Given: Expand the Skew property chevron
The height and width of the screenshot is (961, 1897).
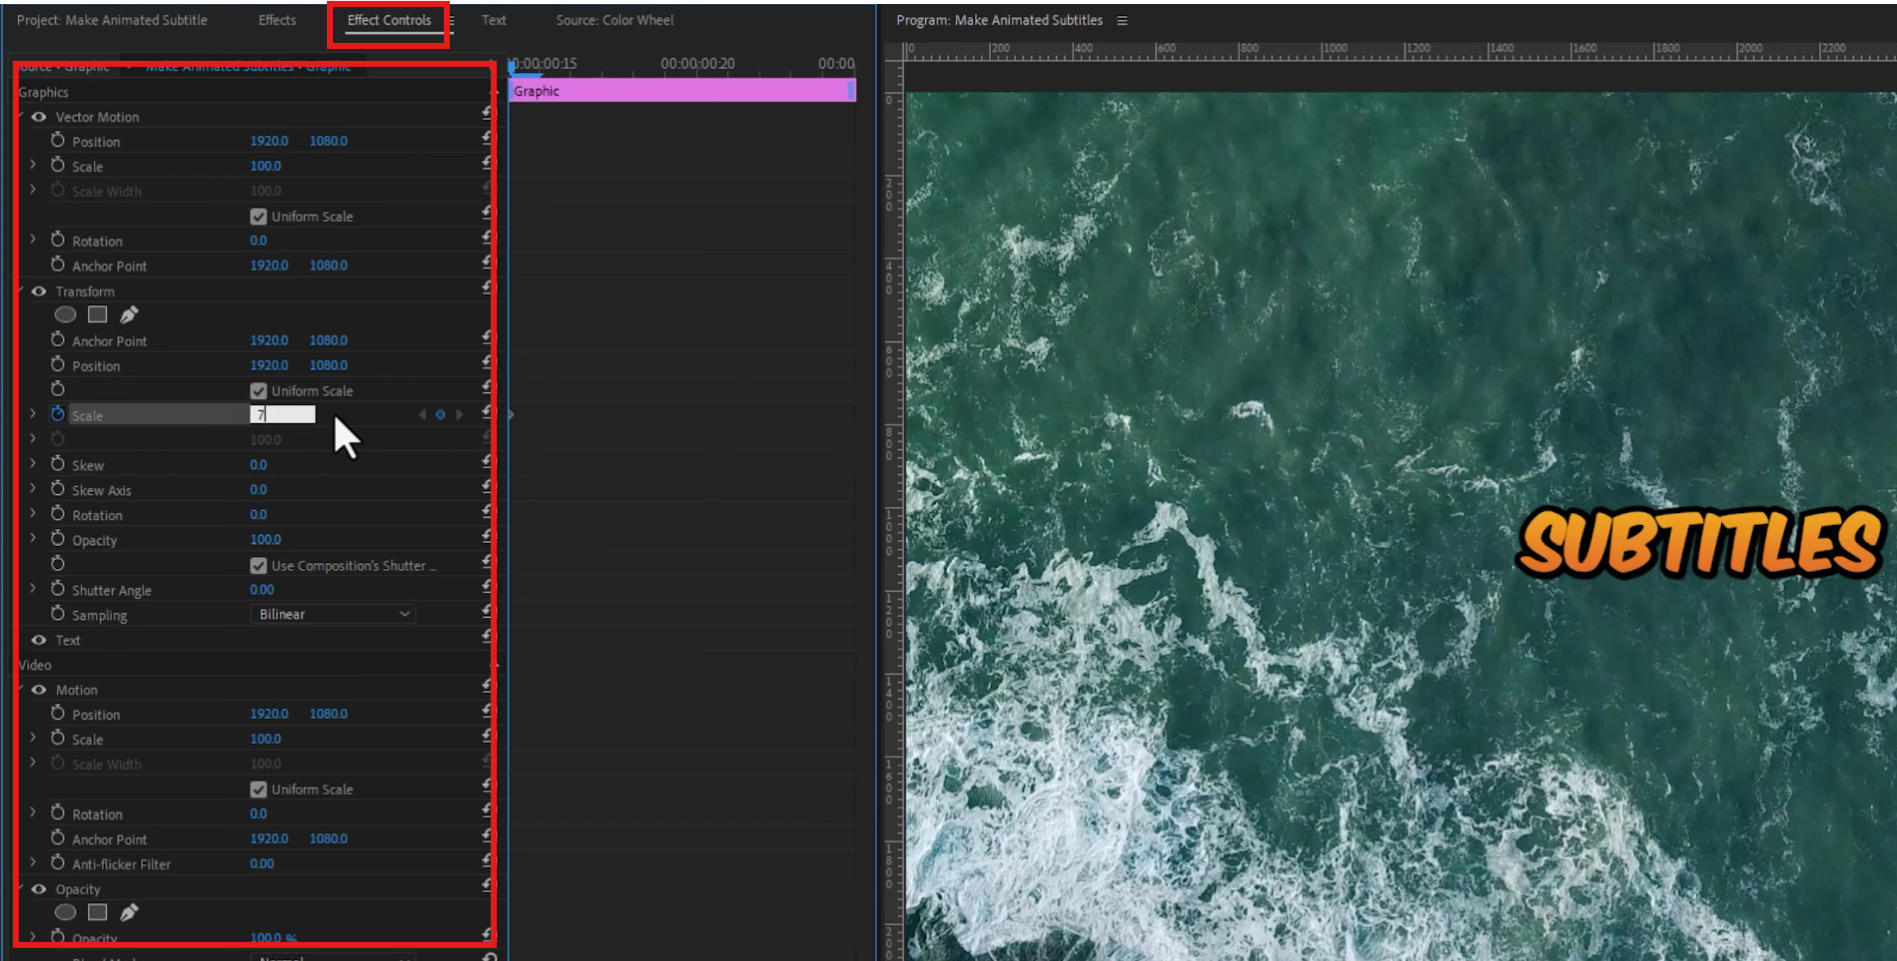Looking at the screenshot, I should click(33, 464).
